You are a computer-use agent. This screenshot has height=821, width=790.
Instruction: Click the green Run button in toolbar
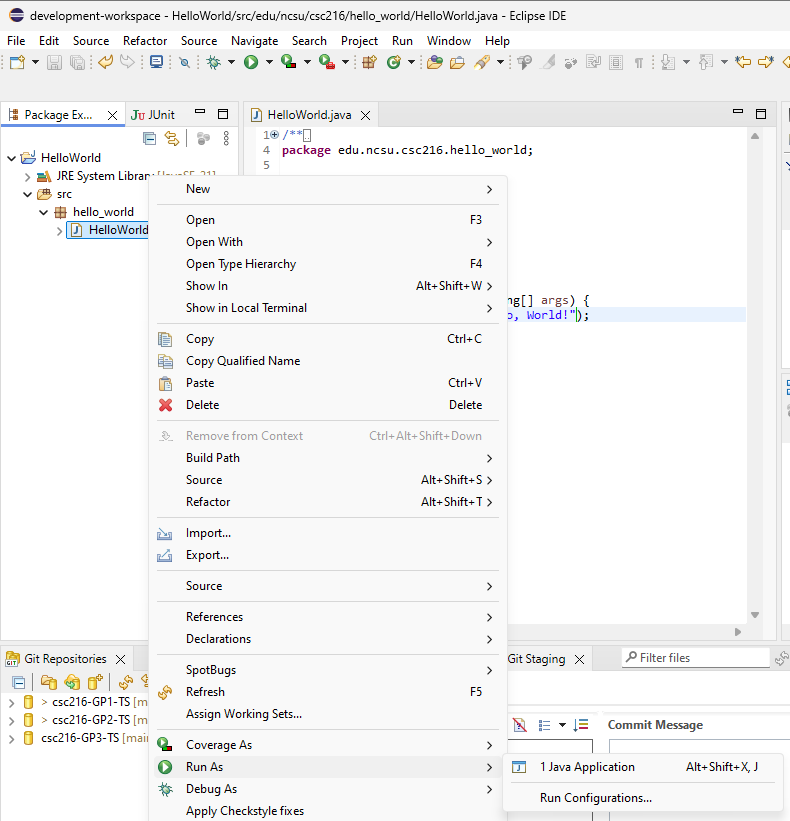(251, 62)
